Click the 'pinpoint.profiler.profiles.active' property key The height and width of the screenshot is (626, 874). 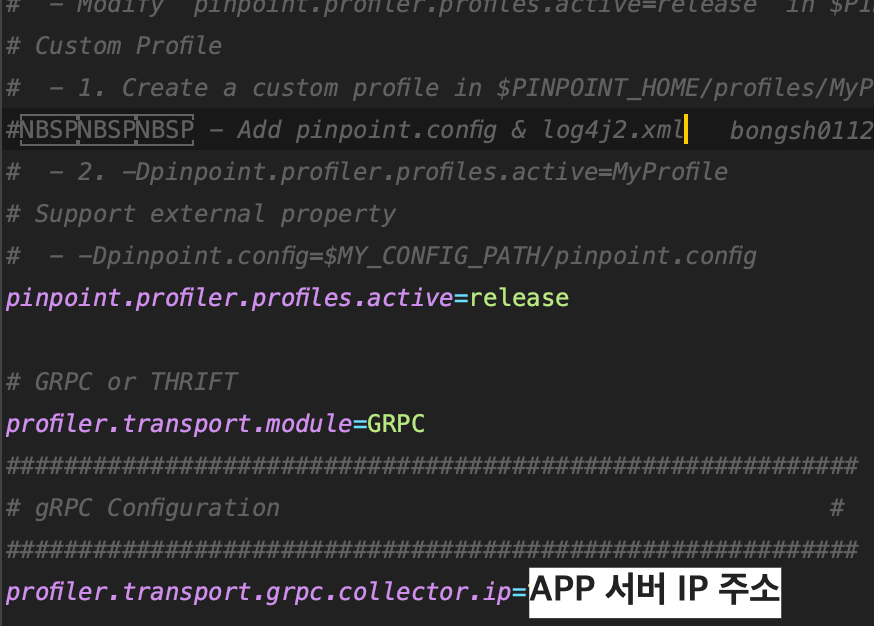[229, 298]
